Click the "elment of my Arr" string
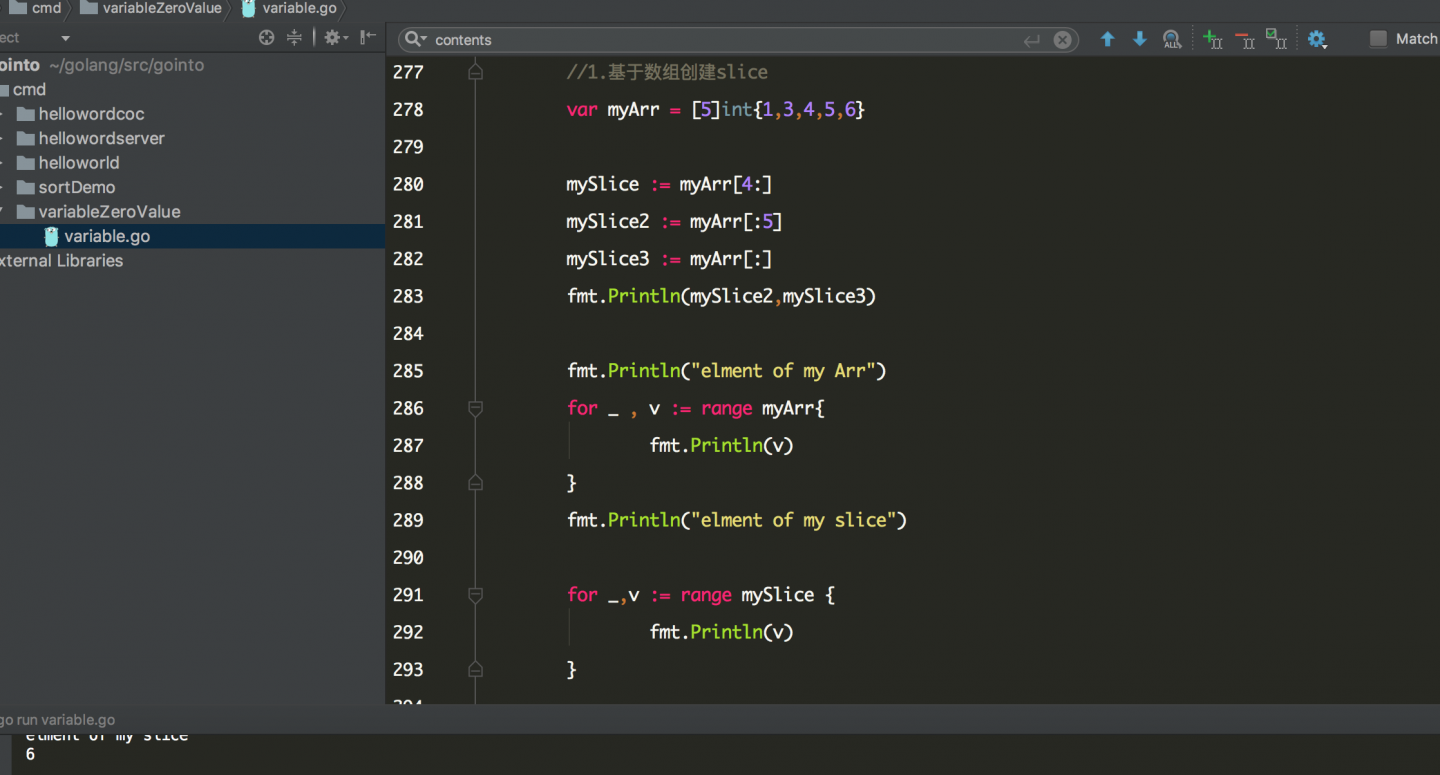This screenshot has height=775, width=1440. pyautogui.click(x=784, y=371)
